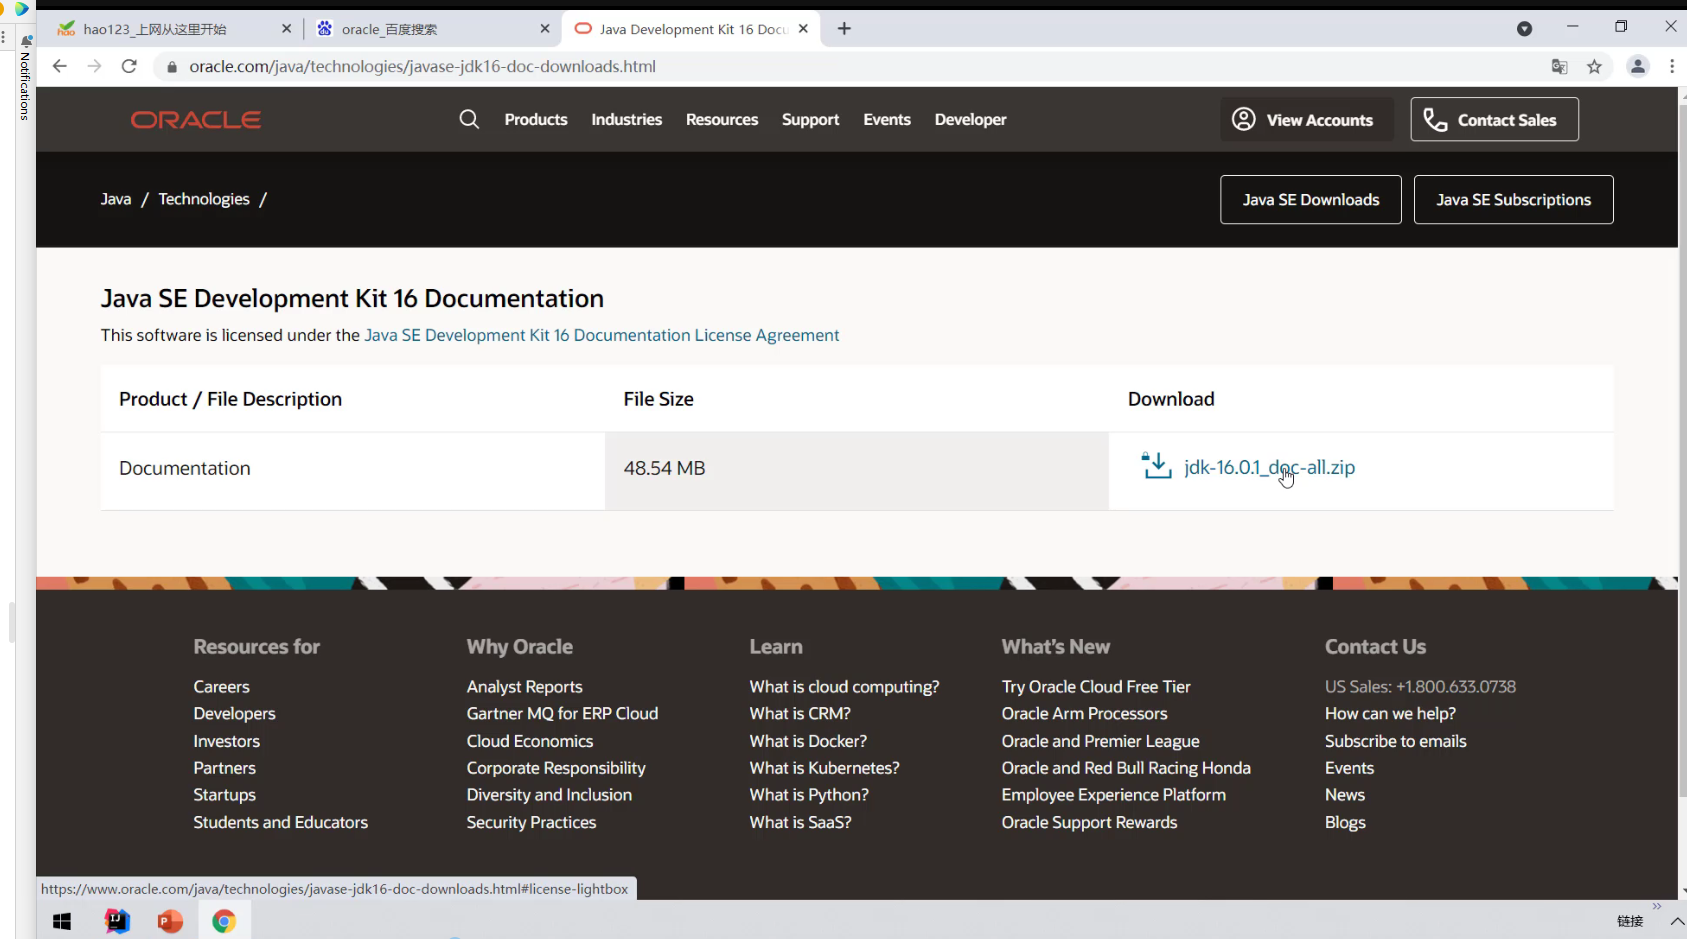Open the Documentation License Agreement link
1687x939 pixels.
click(602, 335)
